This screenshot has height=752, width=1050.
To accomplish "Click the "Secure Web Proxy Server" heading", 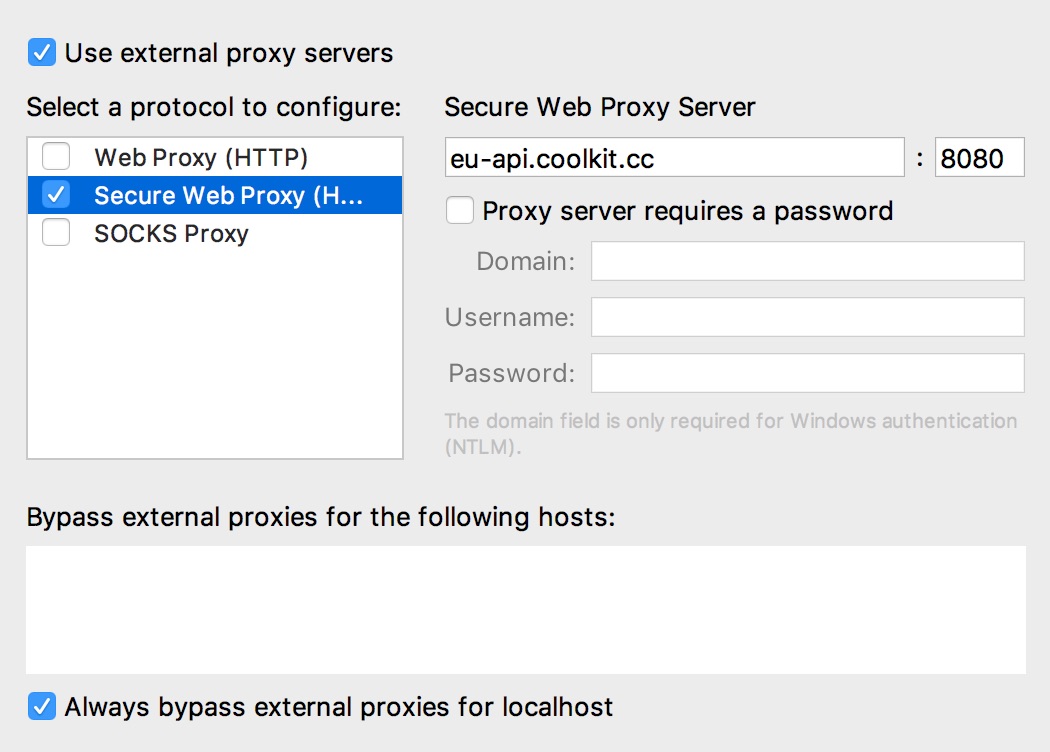I will 600,107.
